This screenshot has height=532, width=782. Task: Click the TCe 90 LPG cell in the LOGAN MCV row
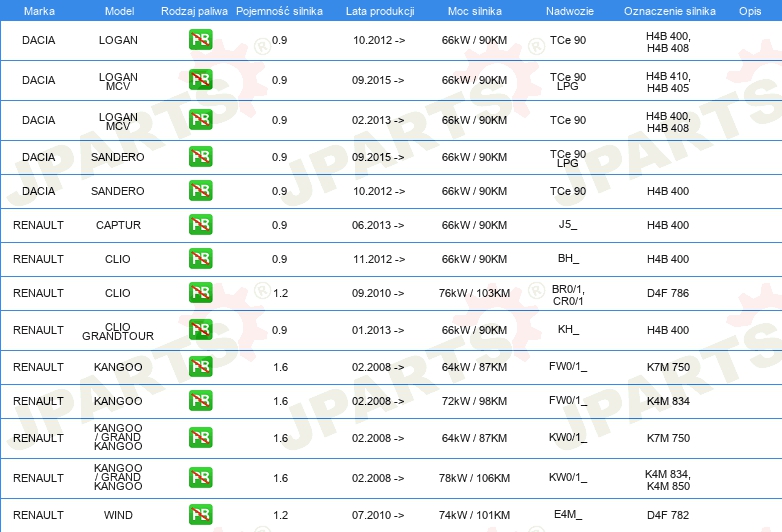(568, 82)
